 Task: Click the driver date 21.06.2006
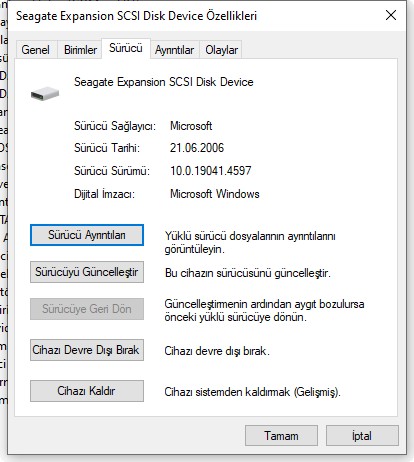coord(197,148)
